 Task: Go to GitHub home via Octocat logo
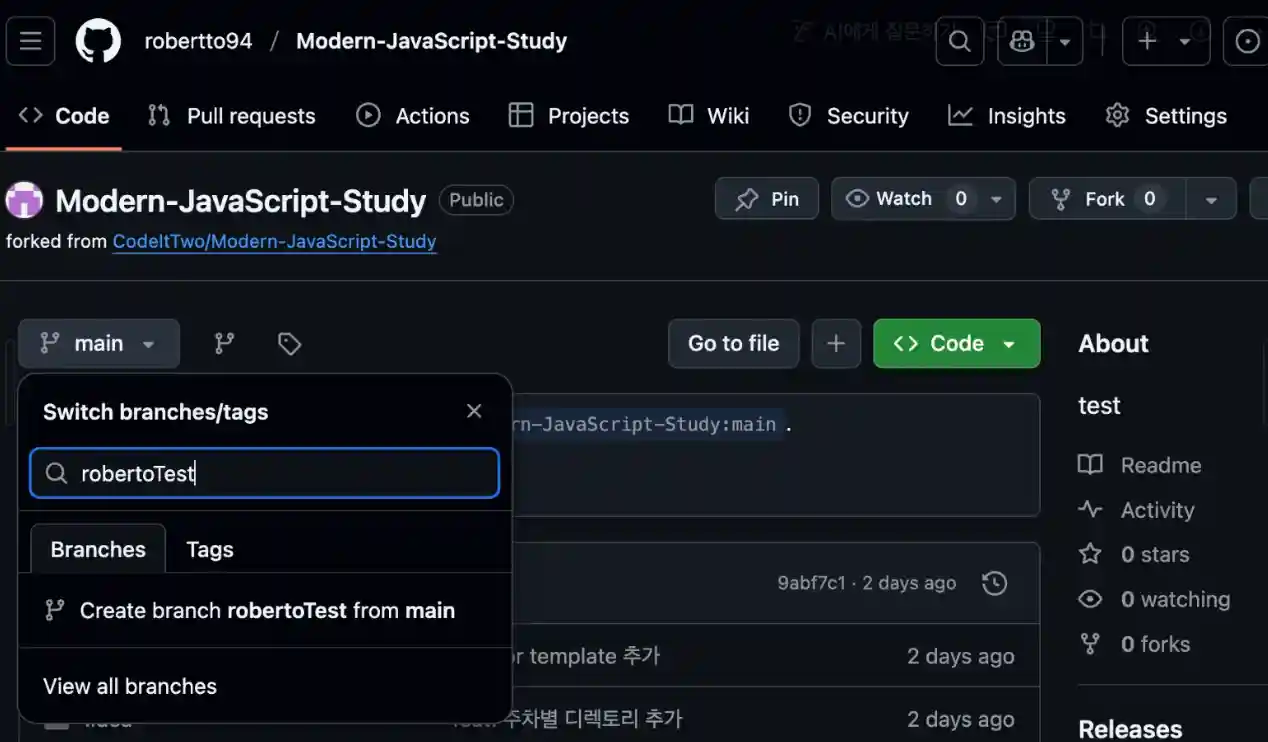click(x=98, y=41)
